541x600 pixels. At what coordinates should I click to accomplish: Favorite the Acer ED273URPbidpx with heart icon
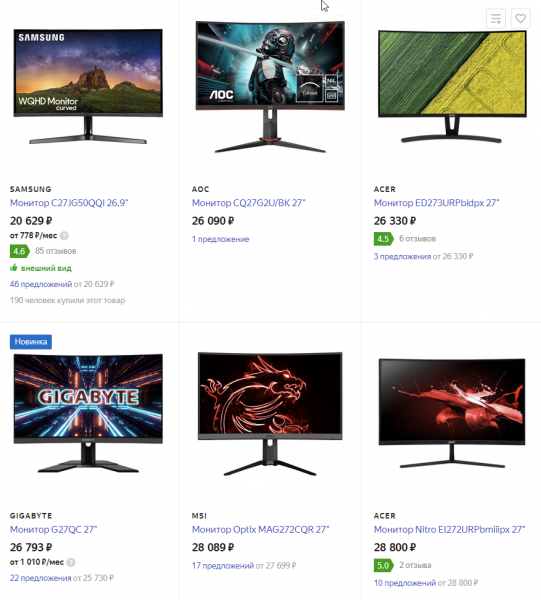pos(520,18)
